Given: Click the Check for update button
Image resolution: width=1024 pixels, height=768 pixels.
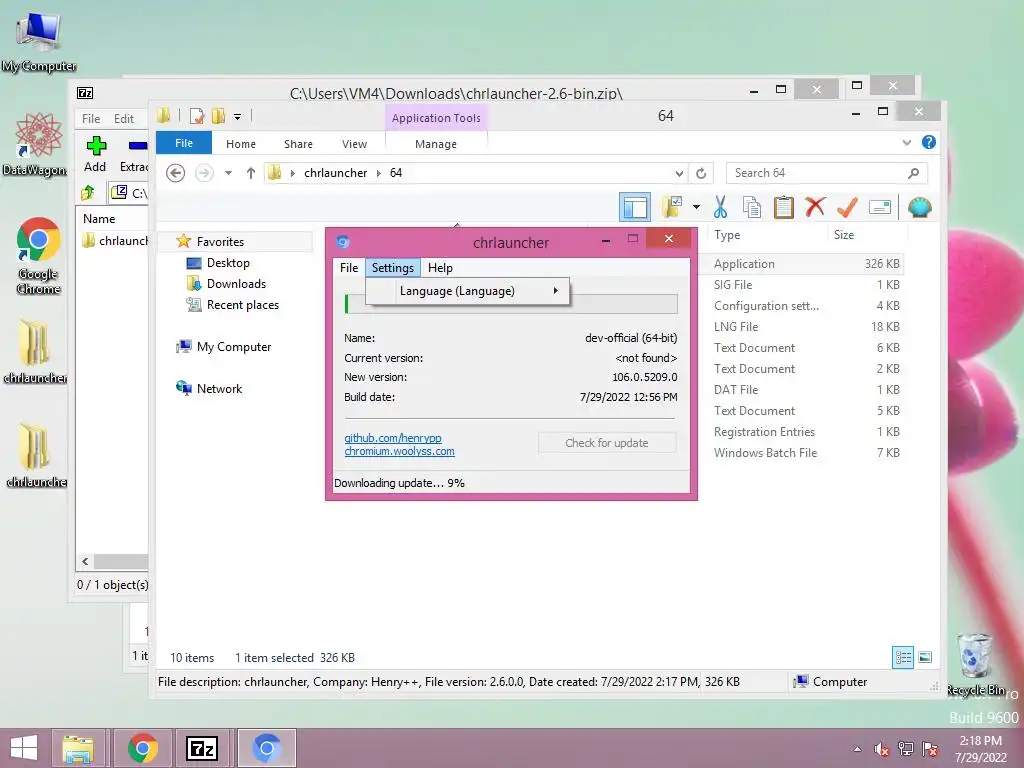Looking at the screenshot, I should (607, 443).
